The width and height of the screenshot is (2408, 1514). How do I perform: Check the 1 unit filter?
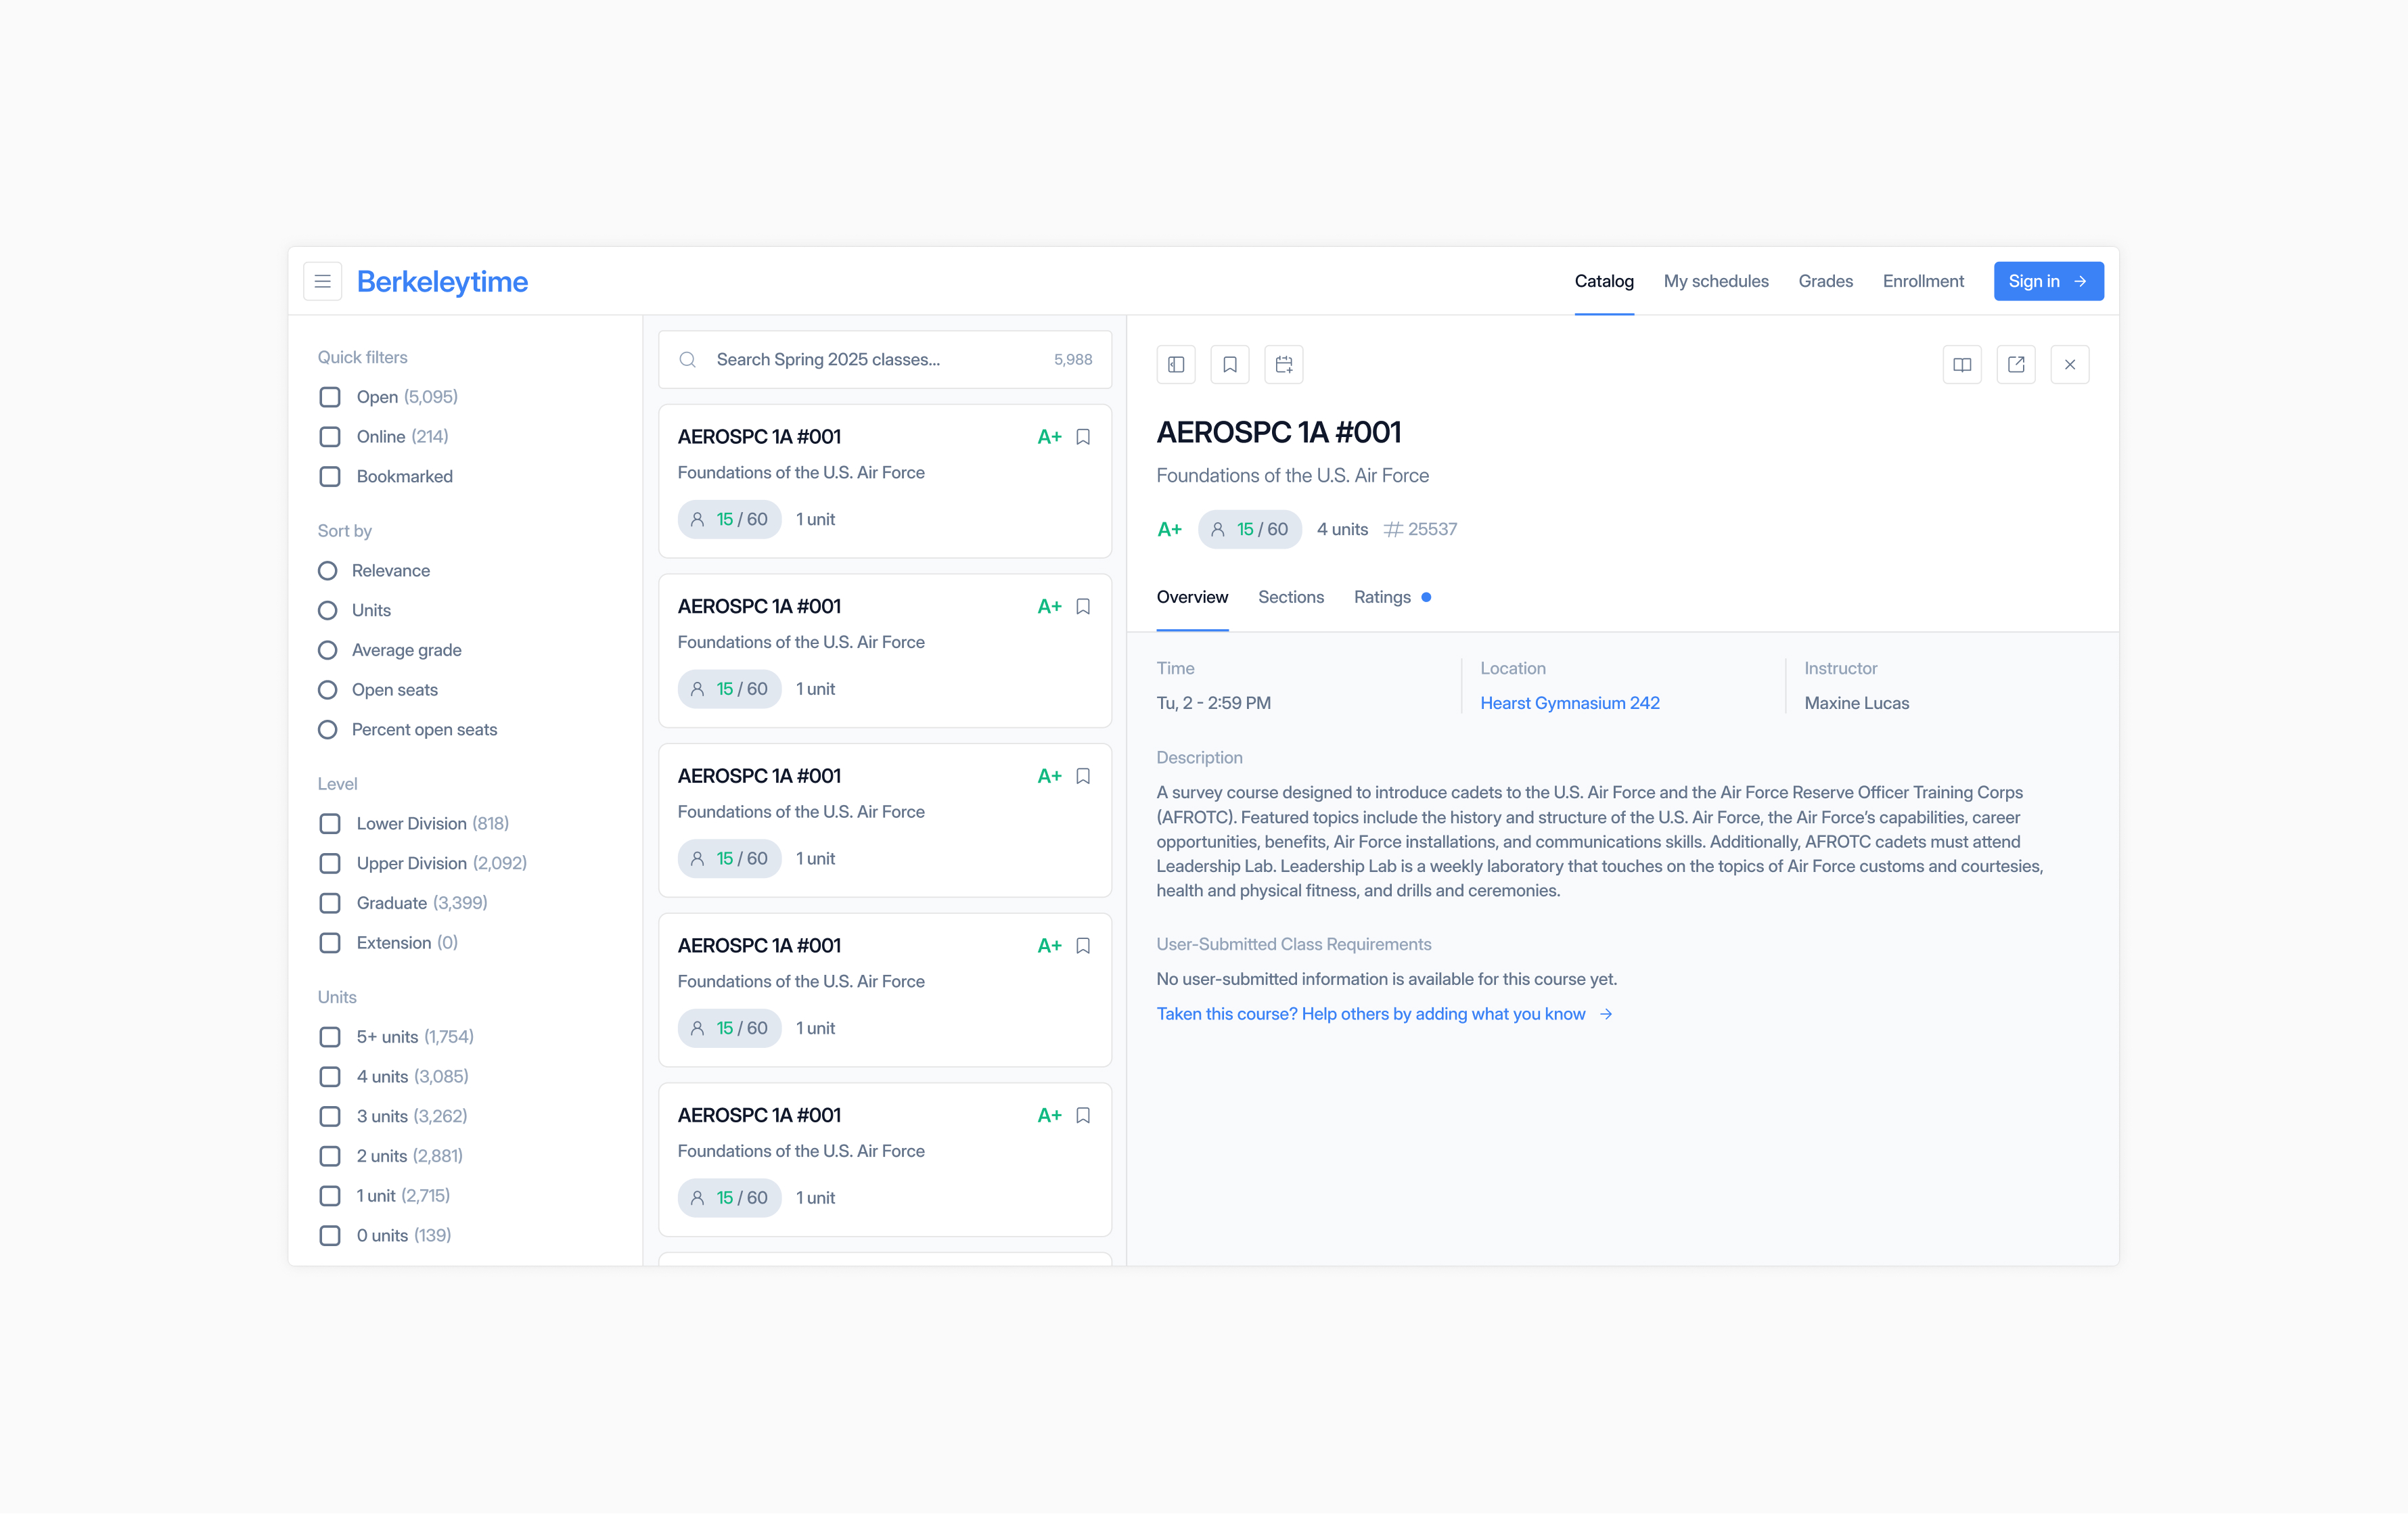[330, 1196]
